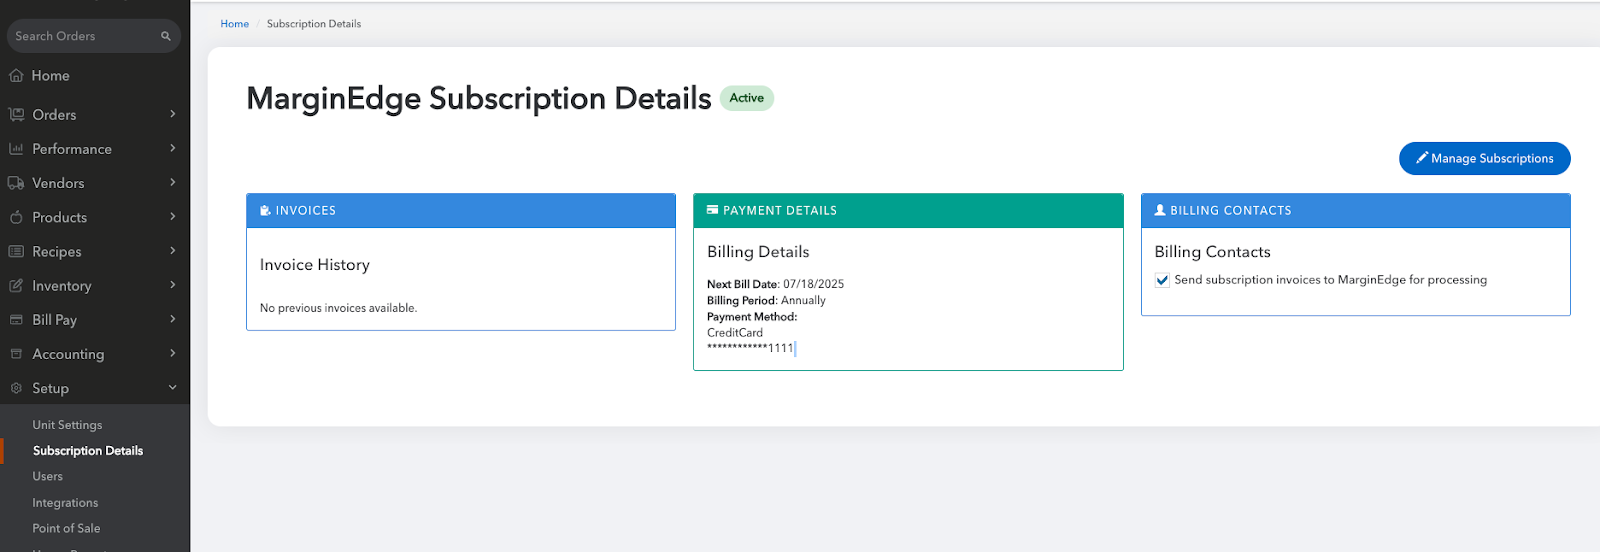Click the Accounting icon in sidebar
Viewport: 1600px width, 552px height.
[x=16, y=354]
